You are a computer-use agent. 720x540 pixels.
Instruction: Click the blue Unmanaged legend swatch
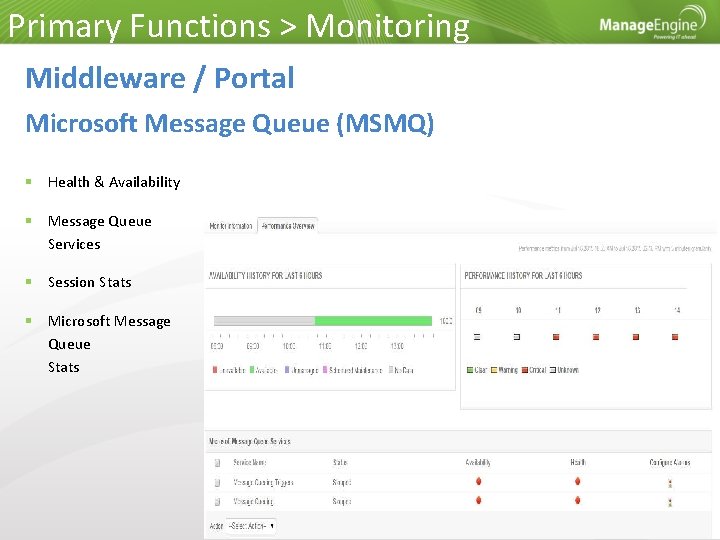pos(287,370)
